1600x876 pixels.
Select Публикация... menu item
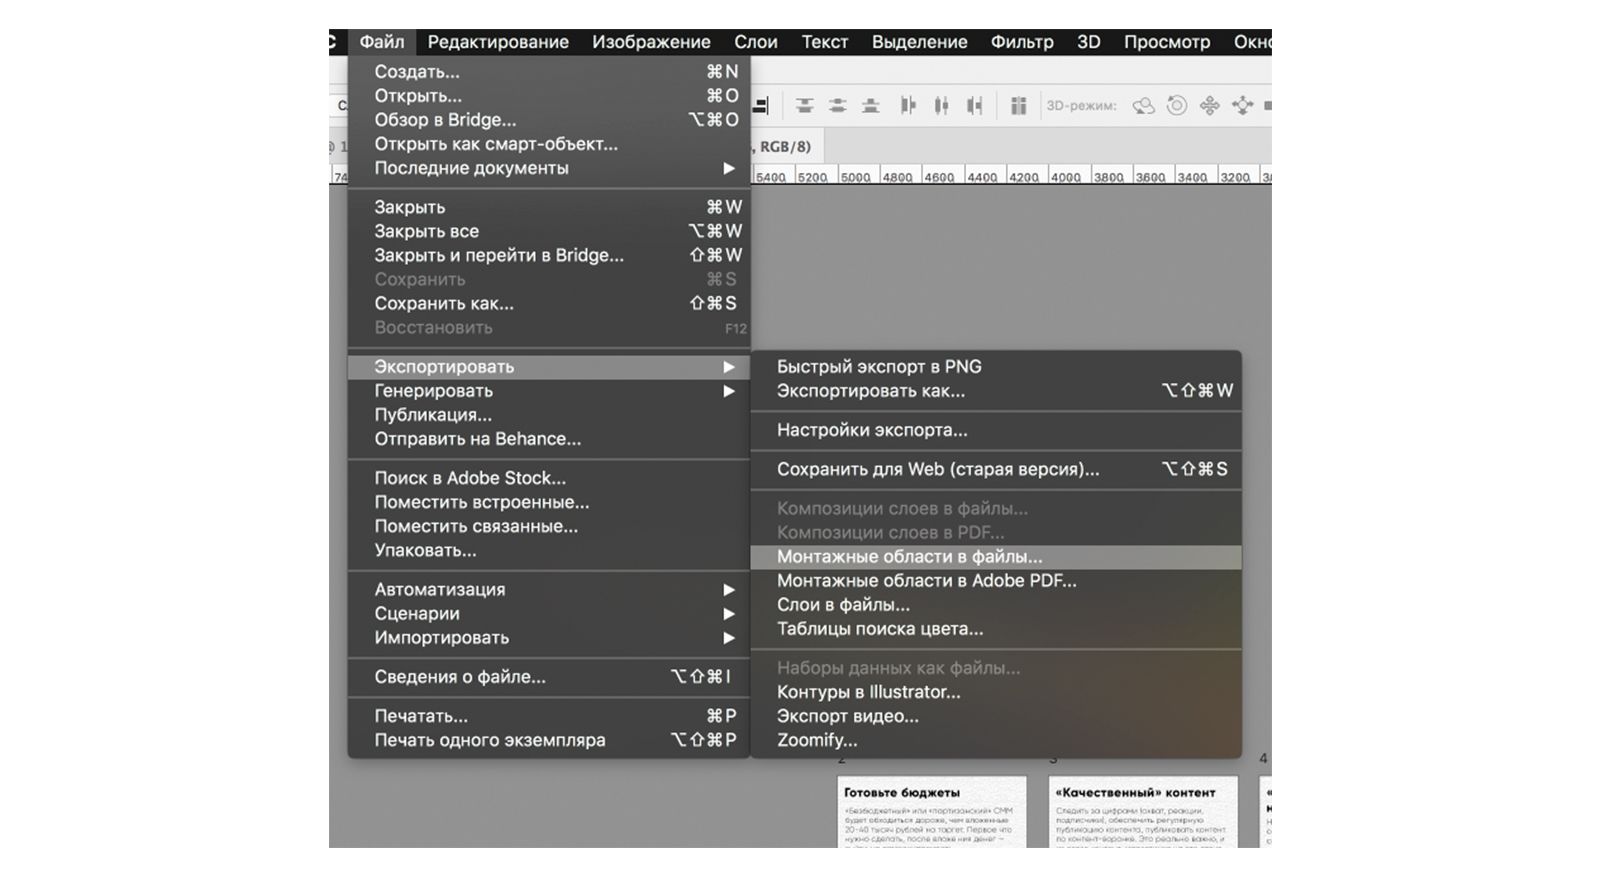[549, 415]
